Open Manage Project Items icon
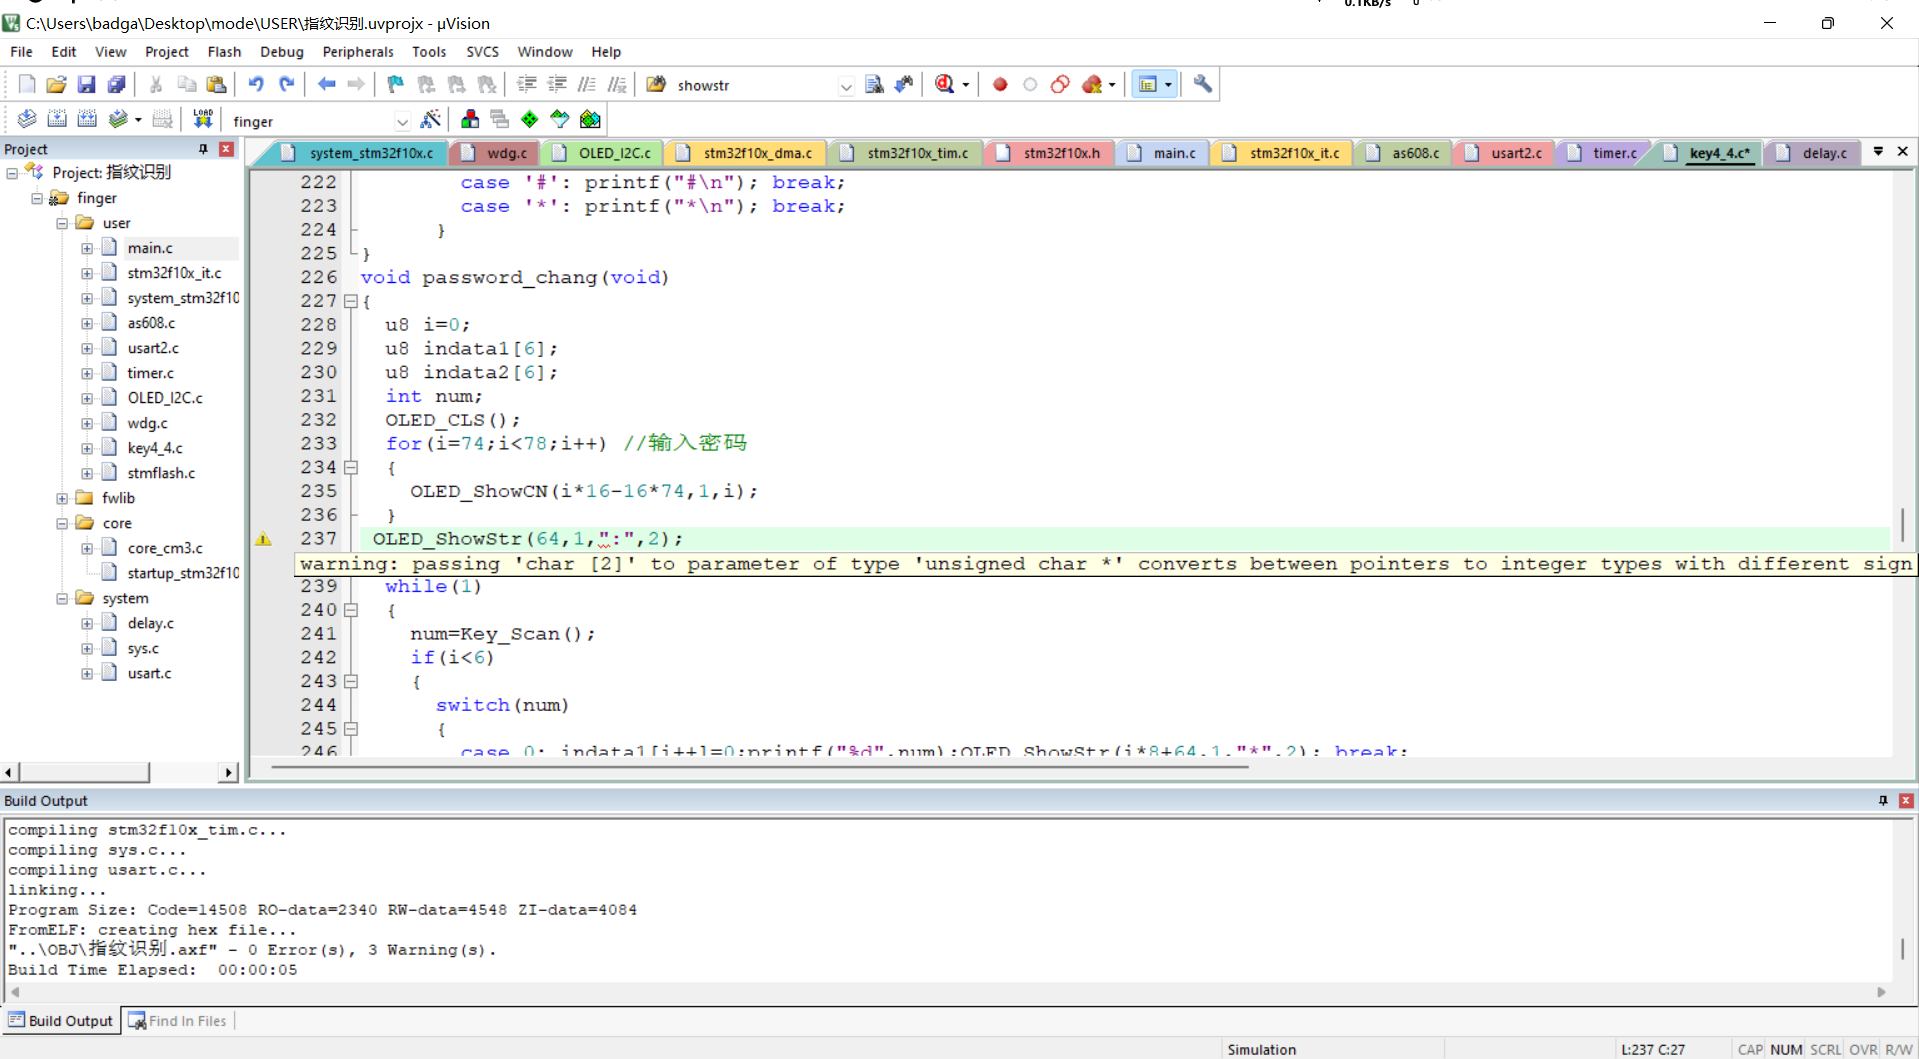This screenshot has width=1919, height=1059. [x=470, y=120]
